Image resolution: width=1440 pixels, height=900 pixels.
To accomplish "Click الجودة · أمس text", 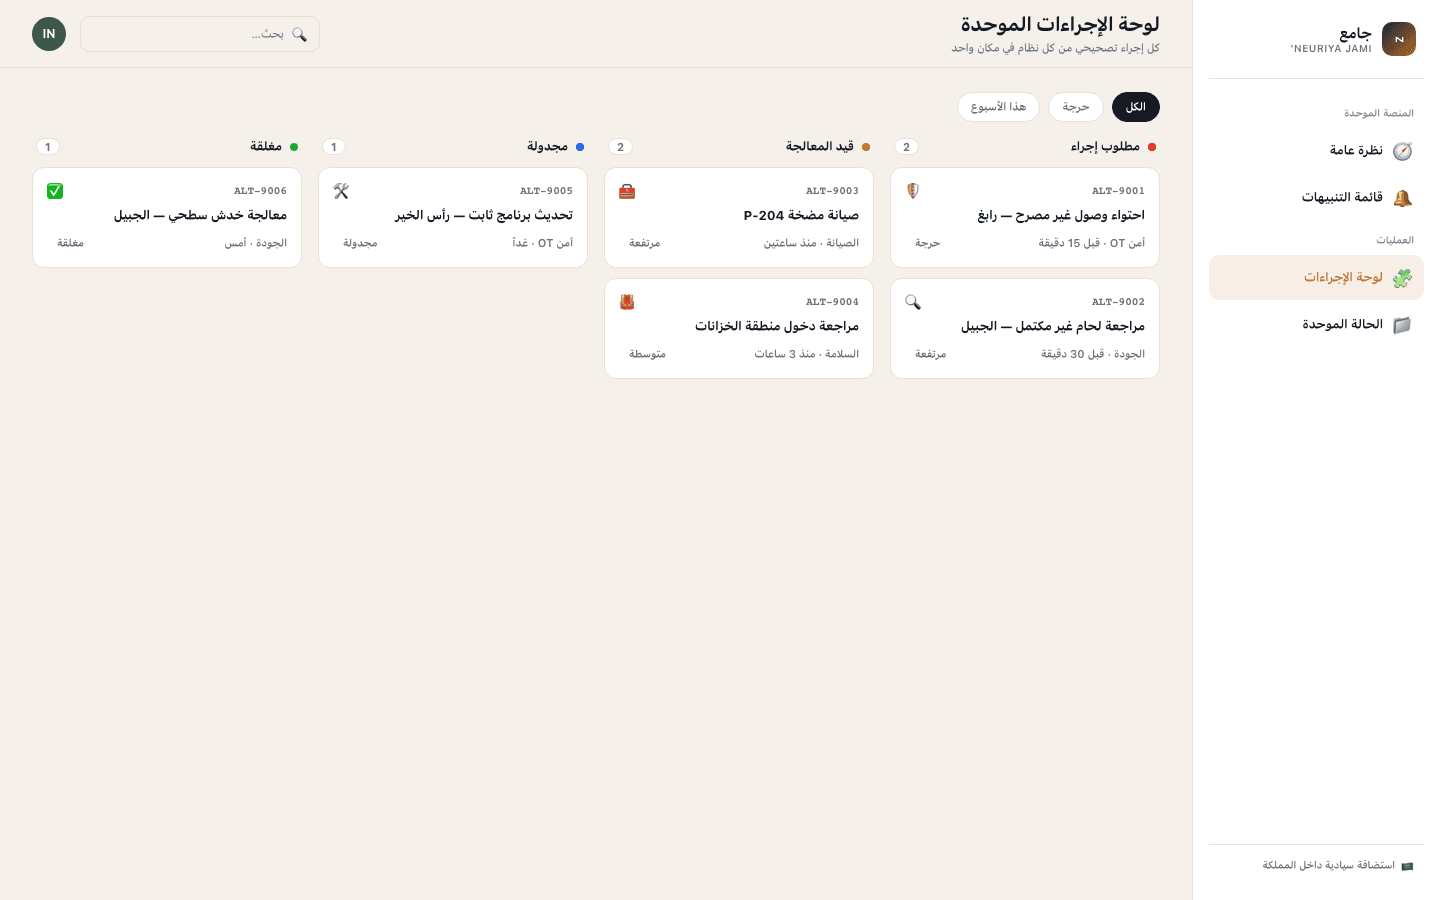I will click(255, 243).
